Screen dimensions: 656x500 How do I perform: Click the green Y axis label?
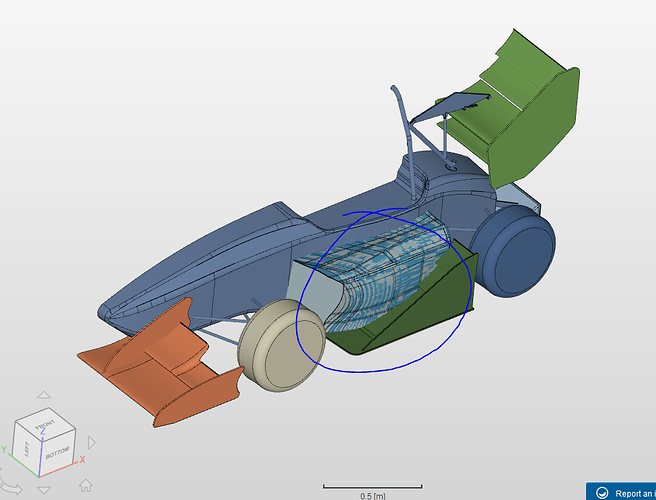coord(4,449)
